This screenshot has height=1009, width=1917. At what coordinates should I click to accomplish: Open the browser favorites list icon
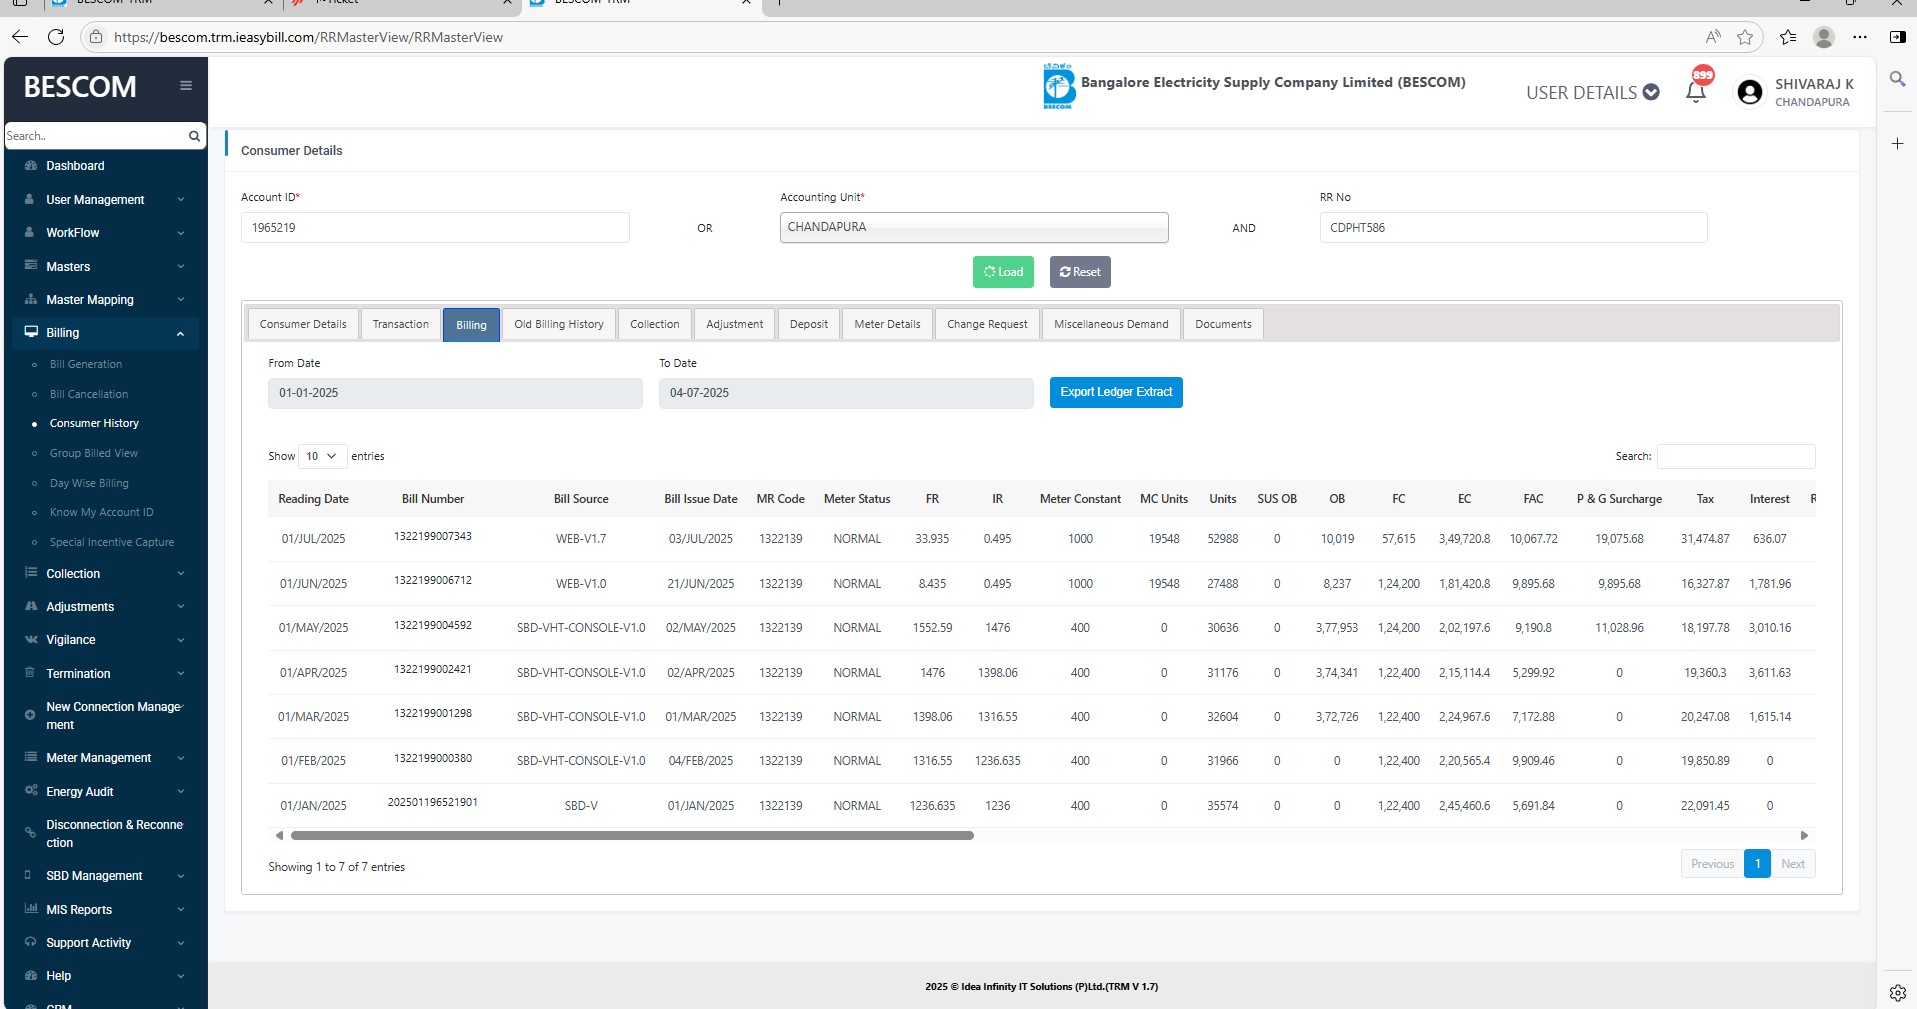(1788, 37)
